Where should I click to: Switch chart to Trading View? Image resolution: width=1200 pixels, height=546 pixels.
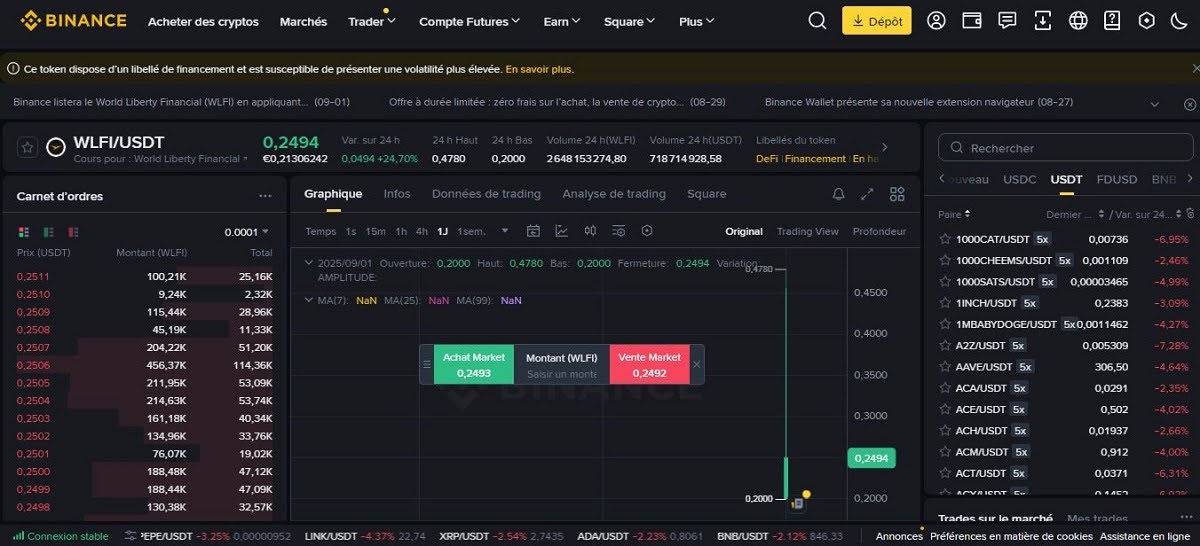[807, 231]
